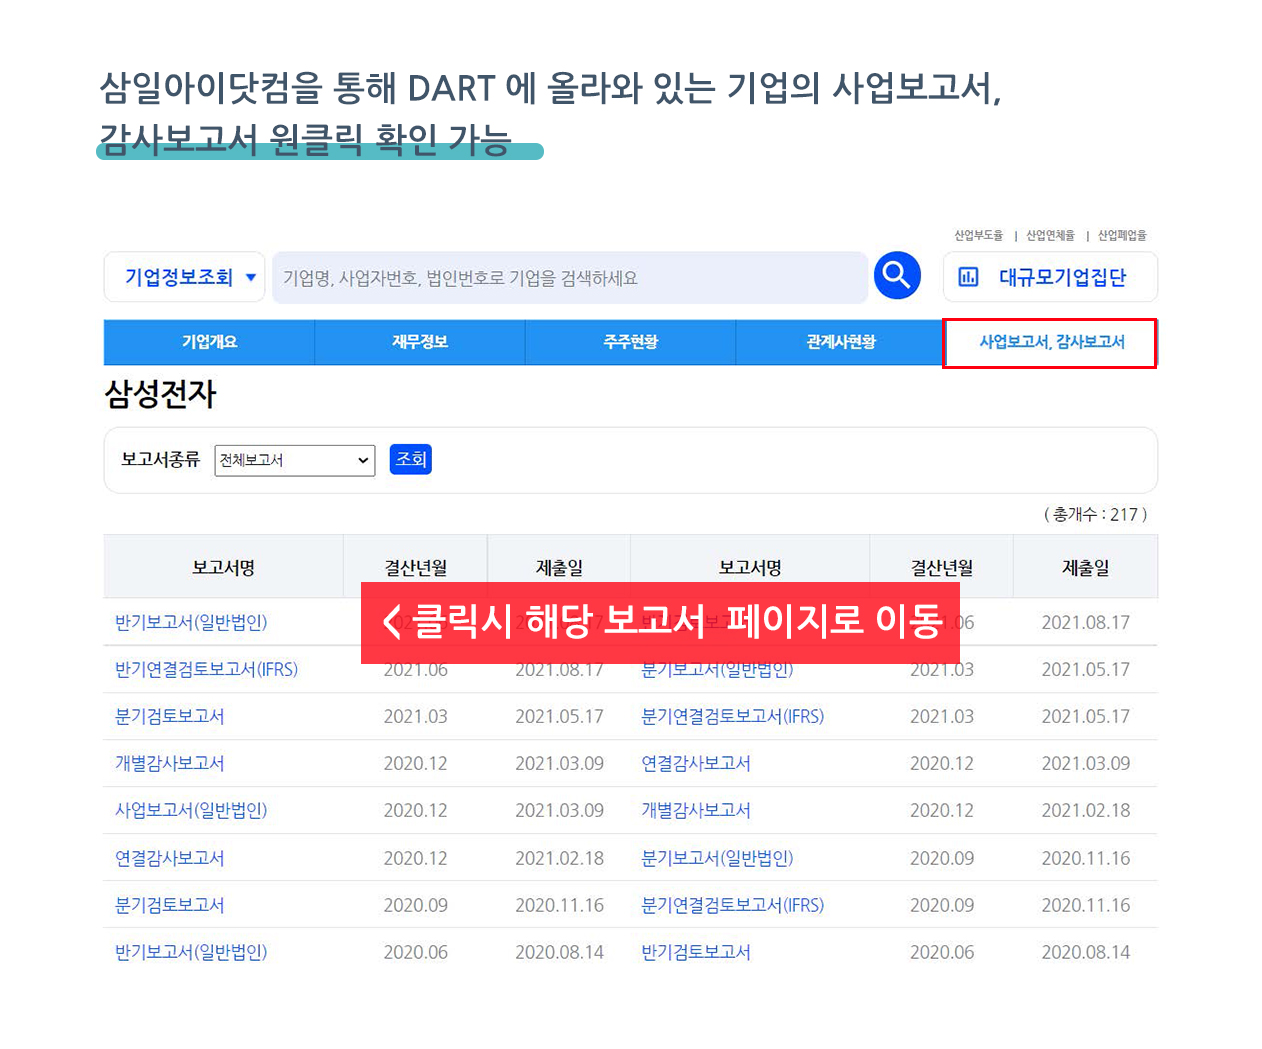
Task: Open 분기보고서(일반법인) for 2020.09
Action: [717, 858]
